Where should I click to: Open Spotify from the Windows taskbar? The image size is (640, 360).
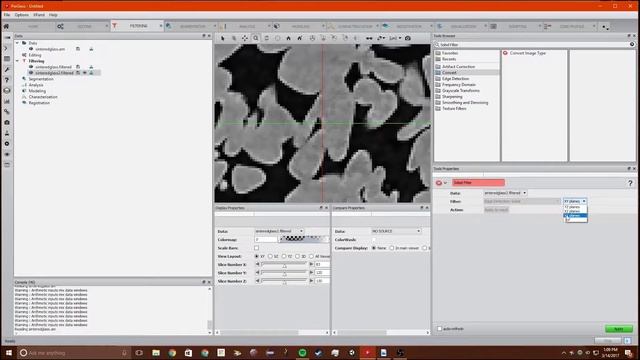click(x=302, y=353)
